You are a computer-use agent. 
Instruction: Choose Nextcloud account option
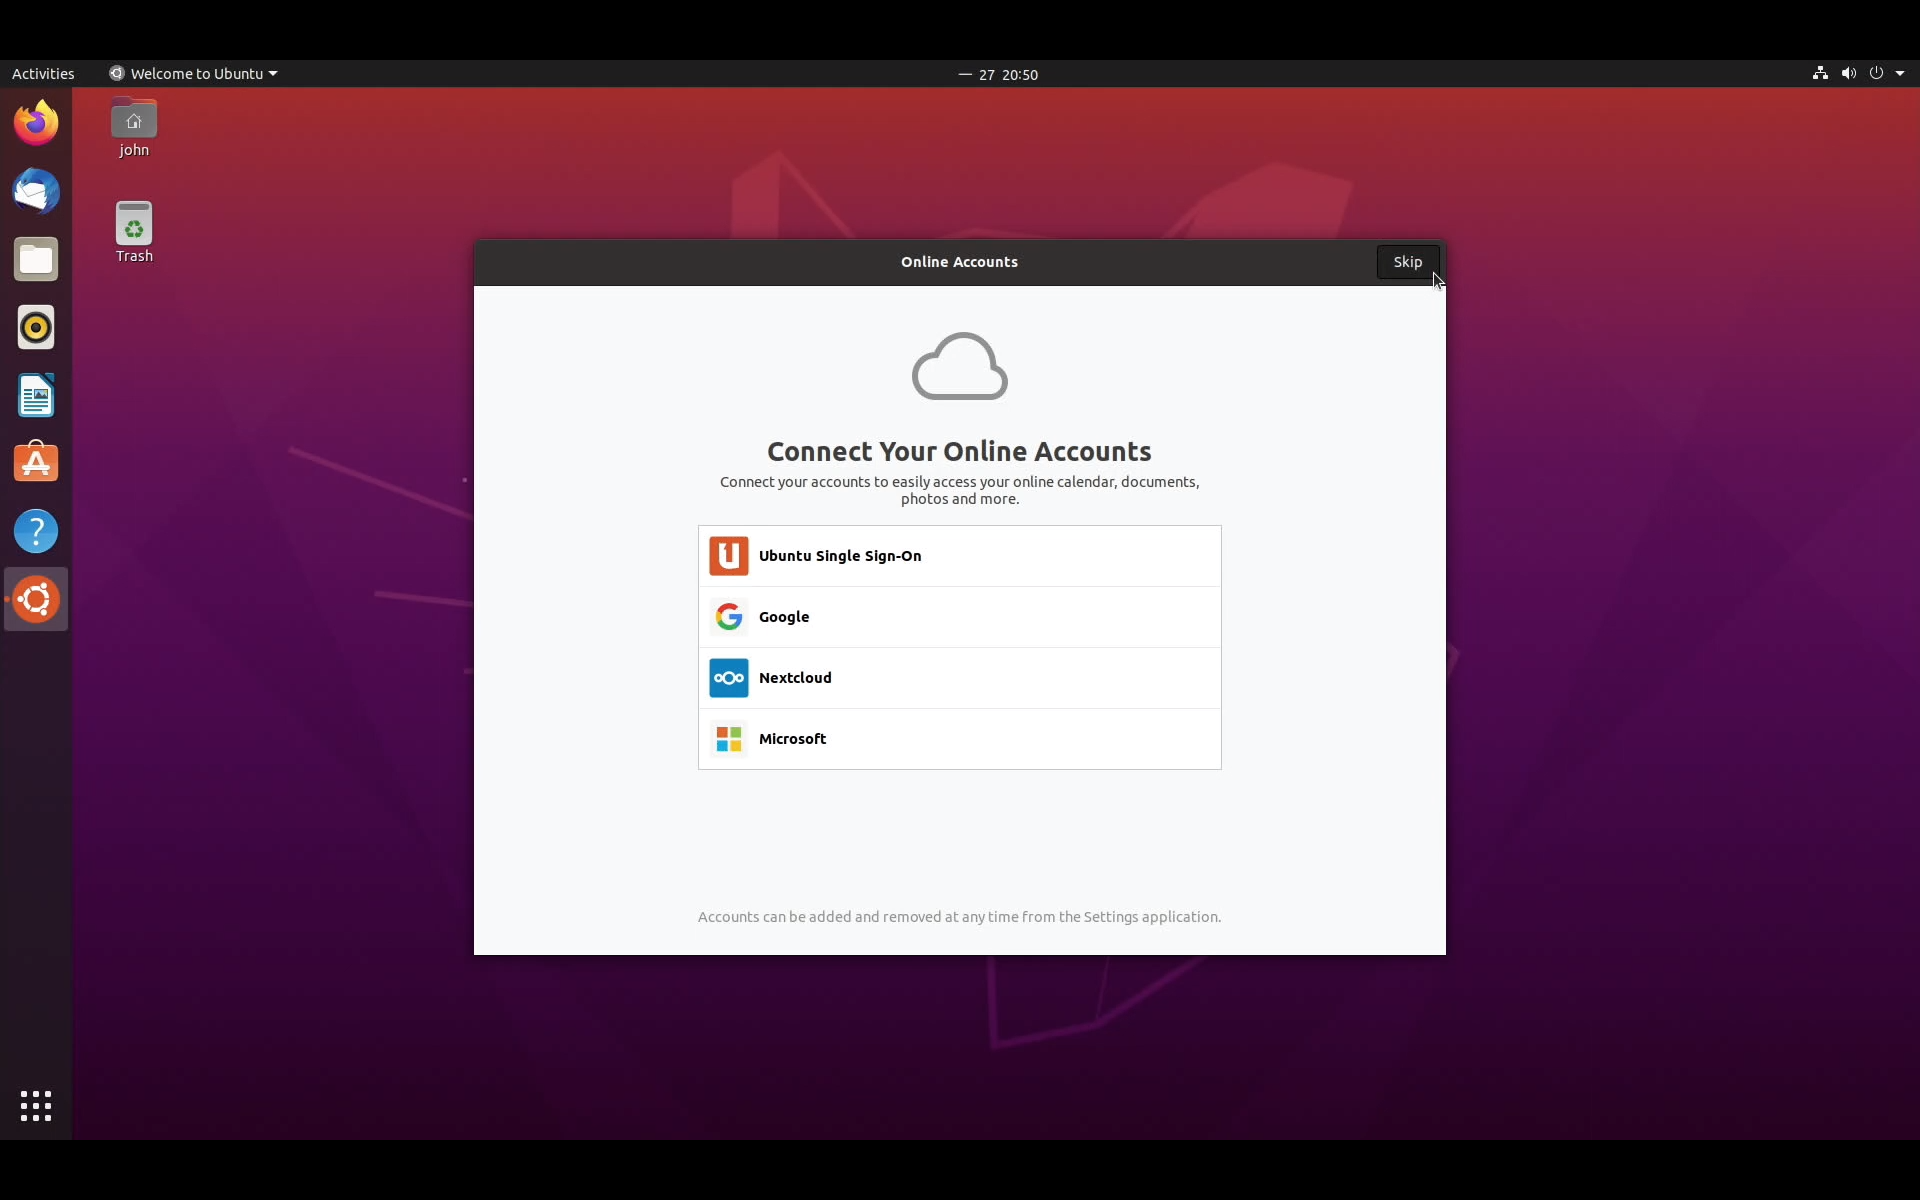(x=960, y=678)
